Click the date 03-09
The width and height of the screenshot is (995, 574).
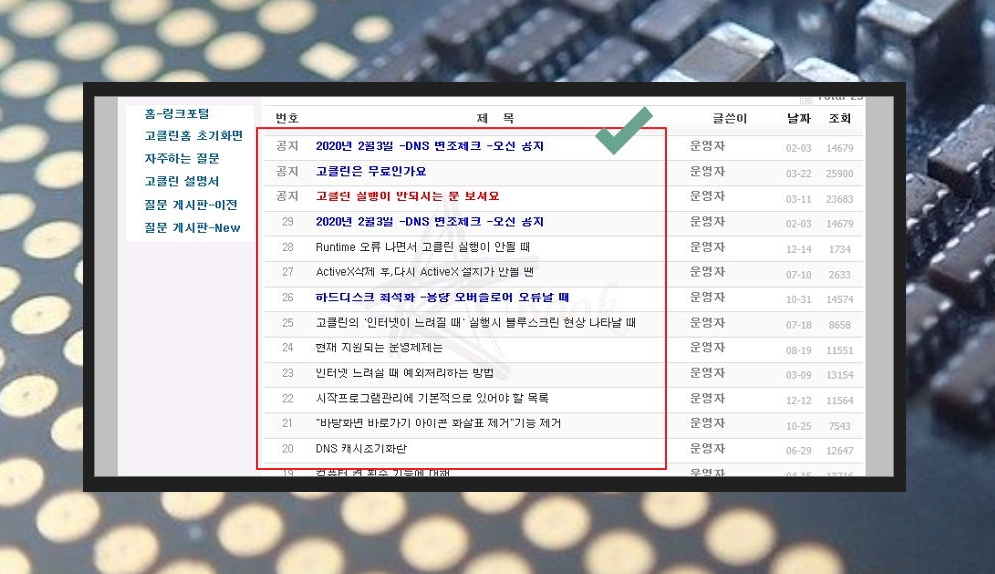tap(798, 375)
